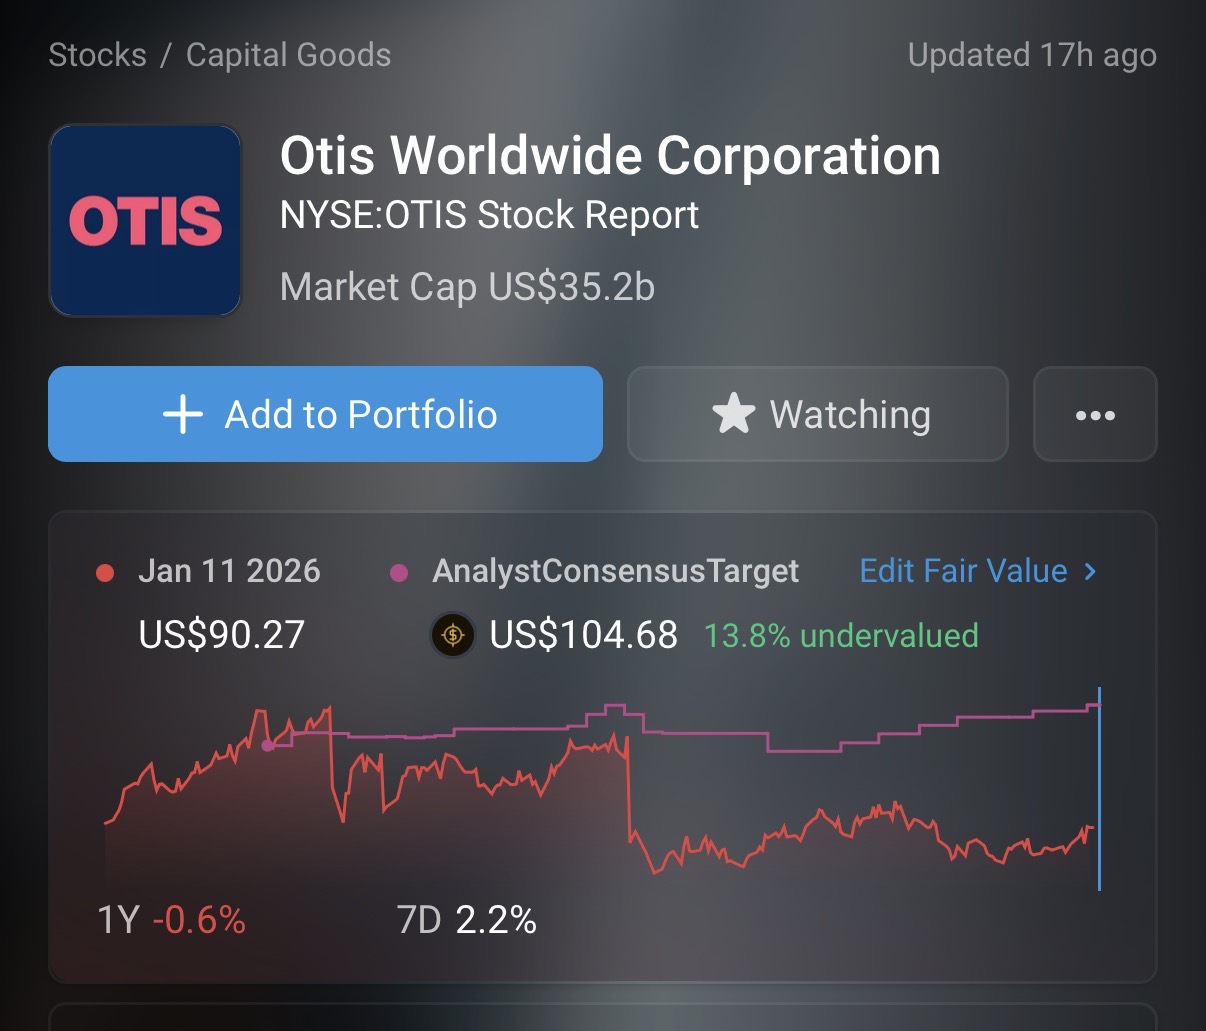Image resolution: width=1206 pixels, height=1031 pixels.
Task: Open the Capital Goods breadcrumb
Action: pyautogui.click(x=288, y=55)
